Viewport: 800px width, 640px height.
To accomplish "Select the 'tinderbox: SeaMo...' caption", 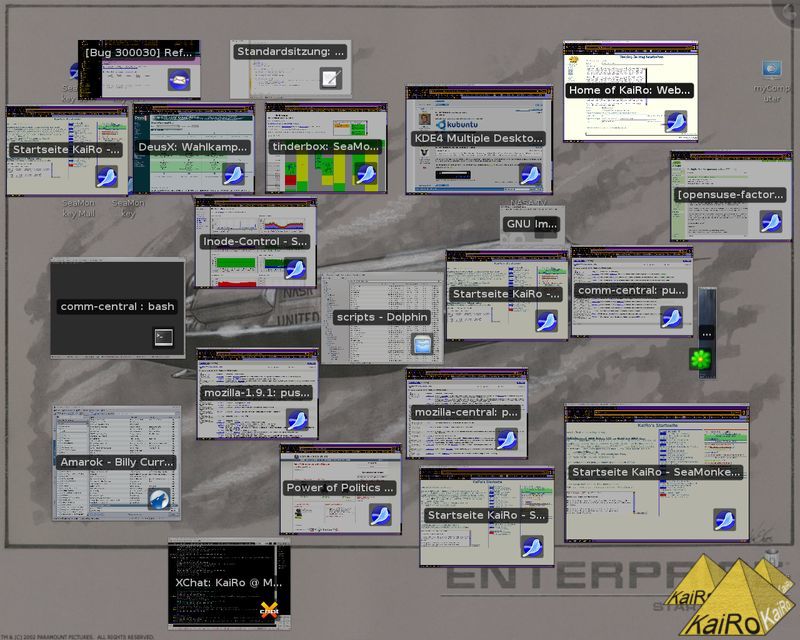I will 326,146.
